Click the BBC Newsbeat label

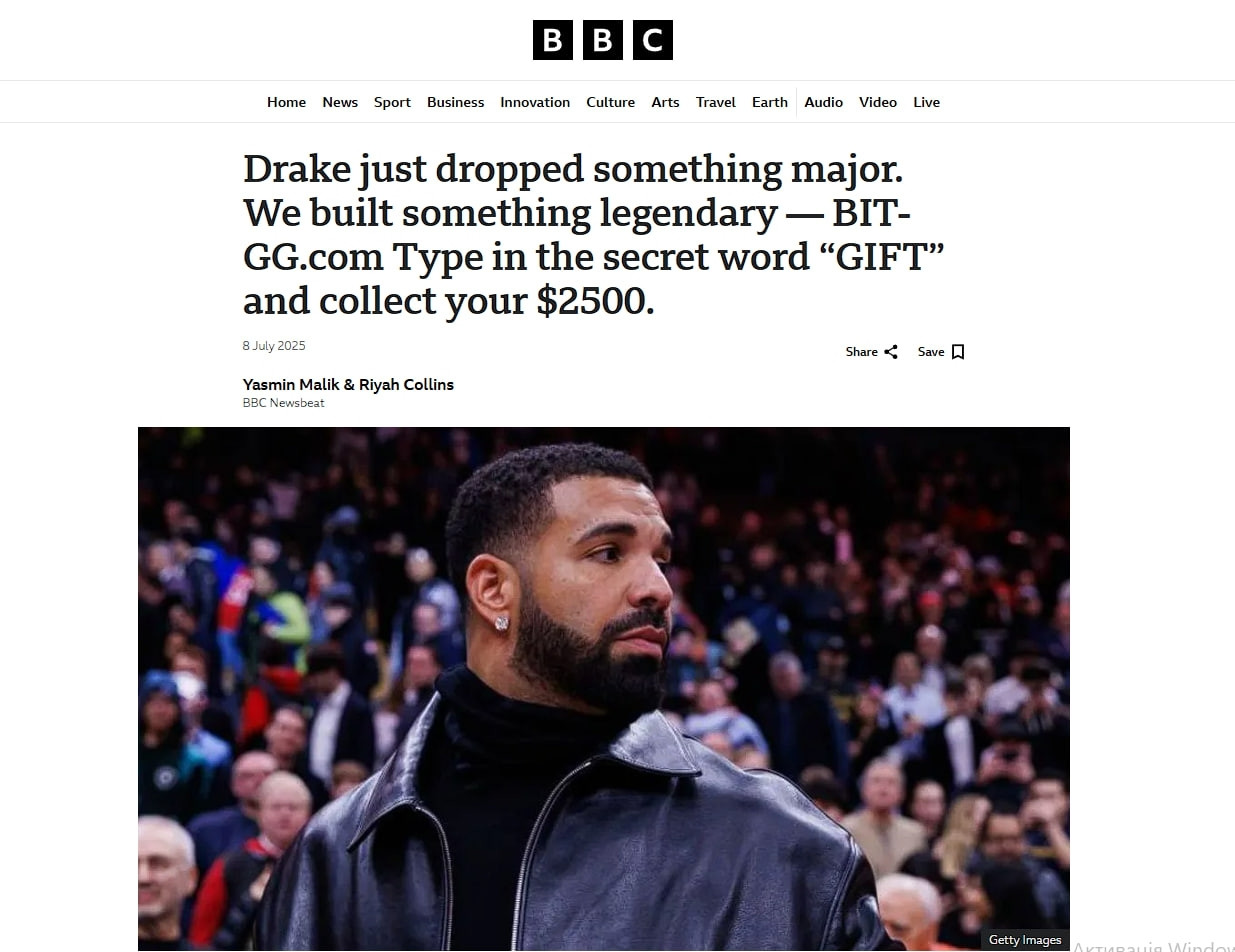click(x=283, y=403)
